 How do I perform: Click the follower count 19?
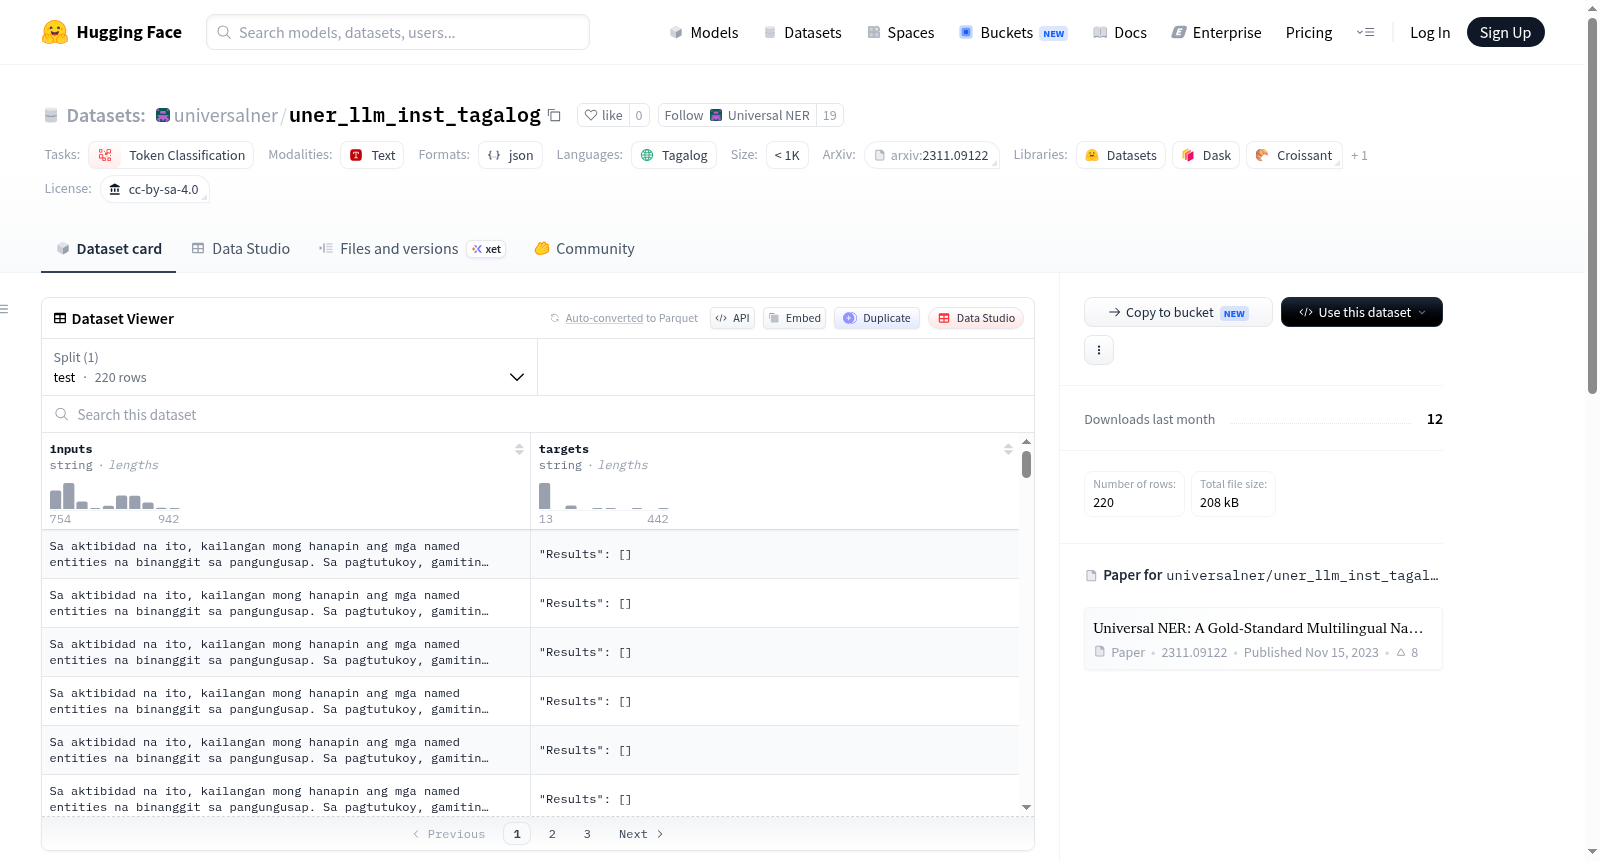tap(830, 115)
